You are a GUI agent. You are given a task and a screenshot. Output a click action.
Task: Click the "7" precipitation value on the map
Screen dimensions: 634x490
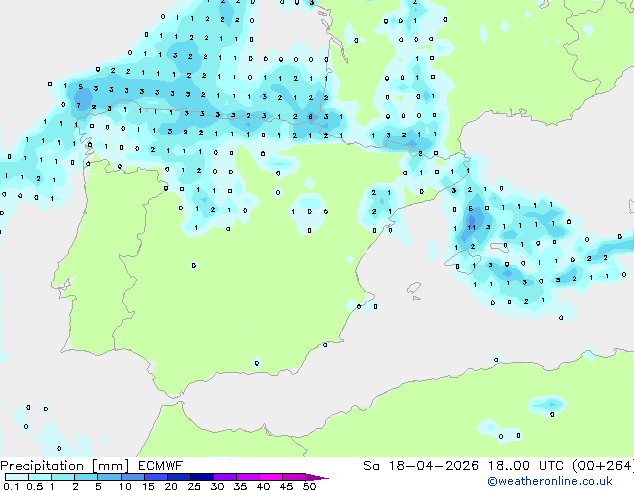point(78,106)
